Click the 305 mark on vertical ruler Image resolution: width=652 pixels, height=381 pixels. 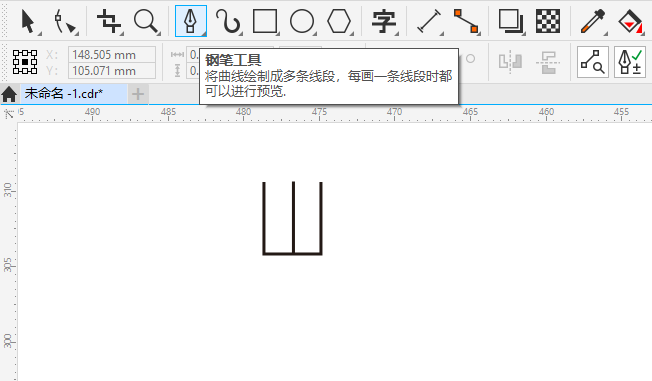click(7, 265)
